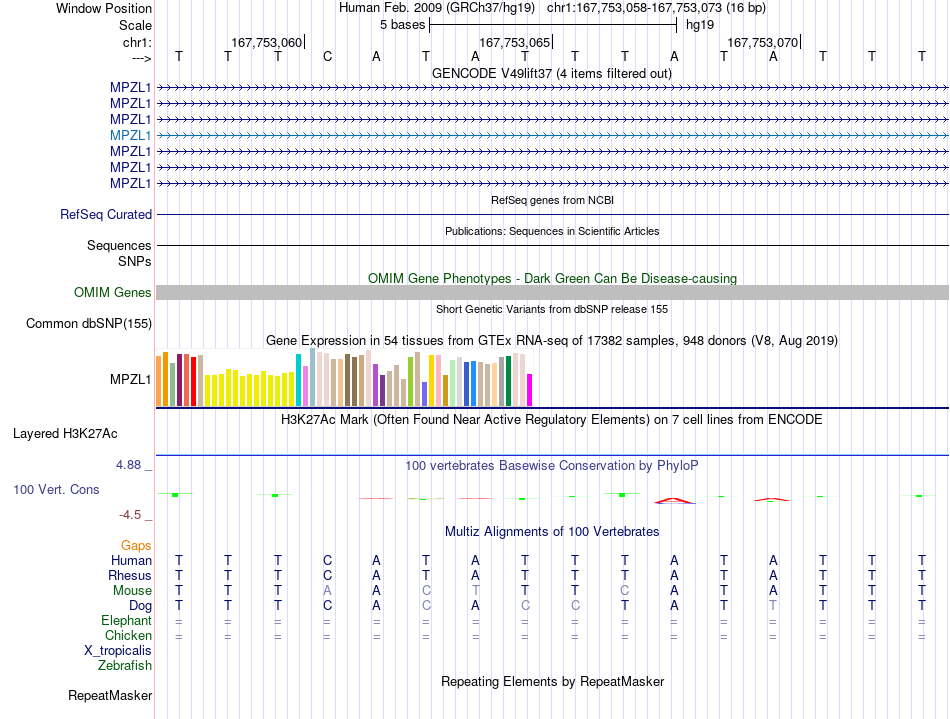
Task: Click the light-blue highlighted MPZL1 transcript label
Action: 130,135
